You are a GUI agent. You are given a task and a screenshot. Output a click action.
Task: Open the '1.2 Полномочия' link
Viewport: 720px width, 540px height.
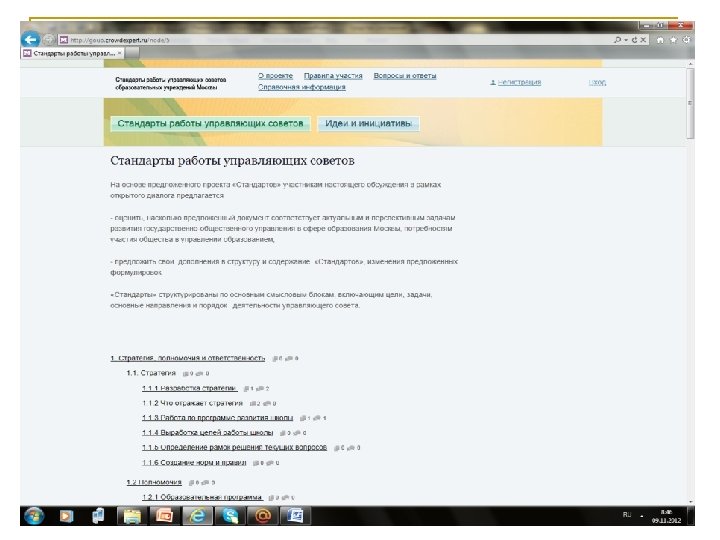coord(154,482)
